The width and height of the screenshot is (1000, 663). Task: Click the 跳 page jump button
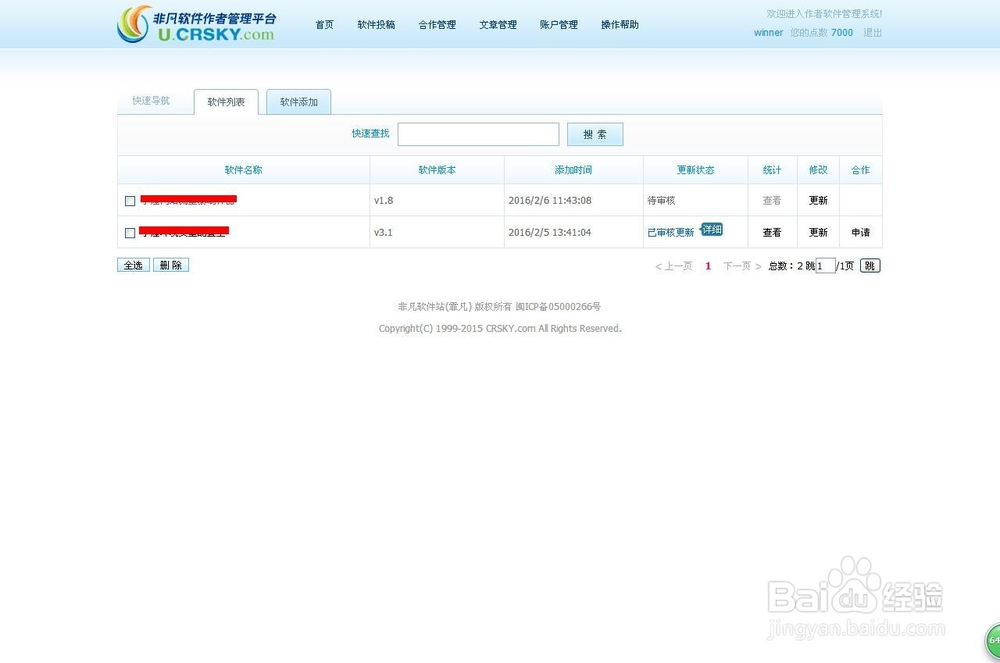click(869, 265)
